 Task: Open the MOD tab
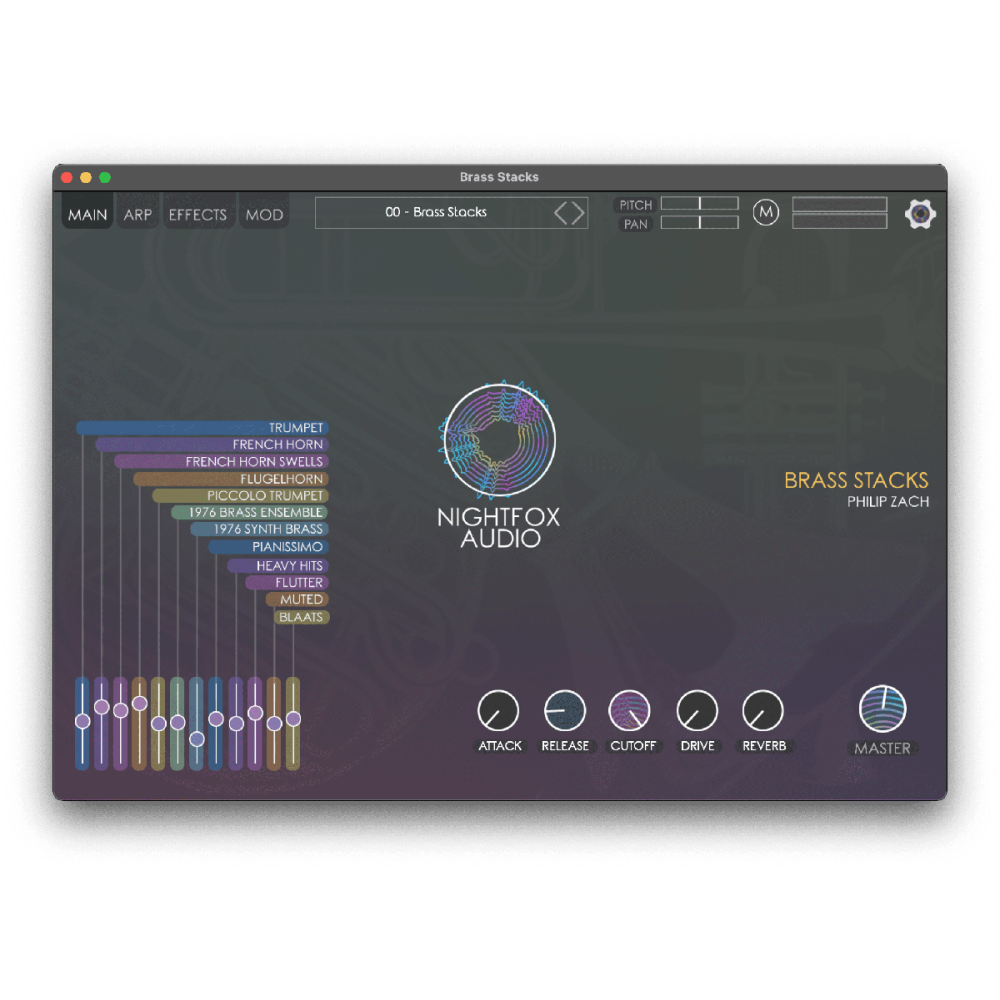[x=264, y=215]
